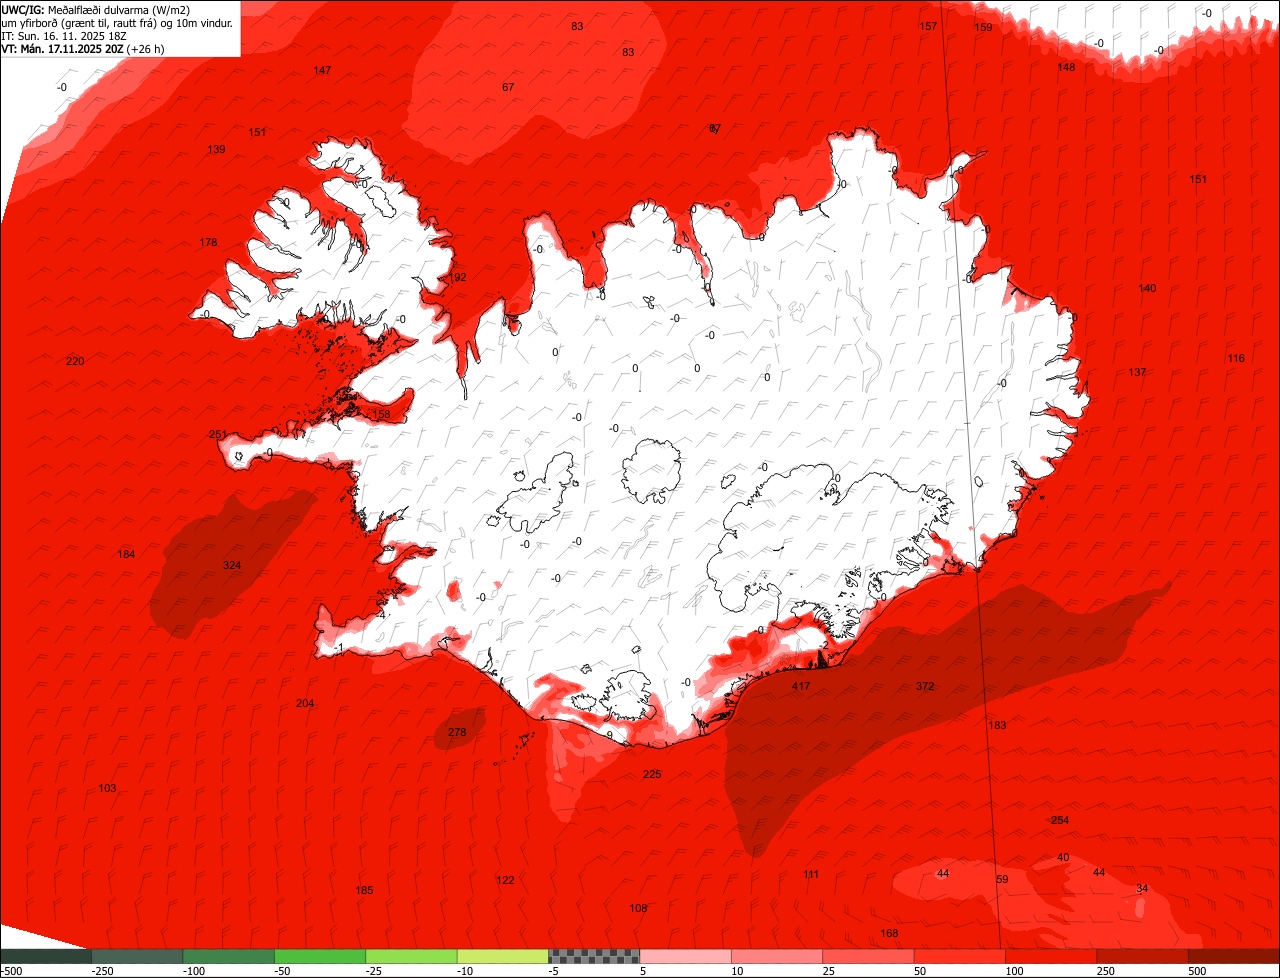Viewport: 1280px width, 978px height.
Task: Click legend color segment between 50 and 100
Action: click(x=960, y=956)
